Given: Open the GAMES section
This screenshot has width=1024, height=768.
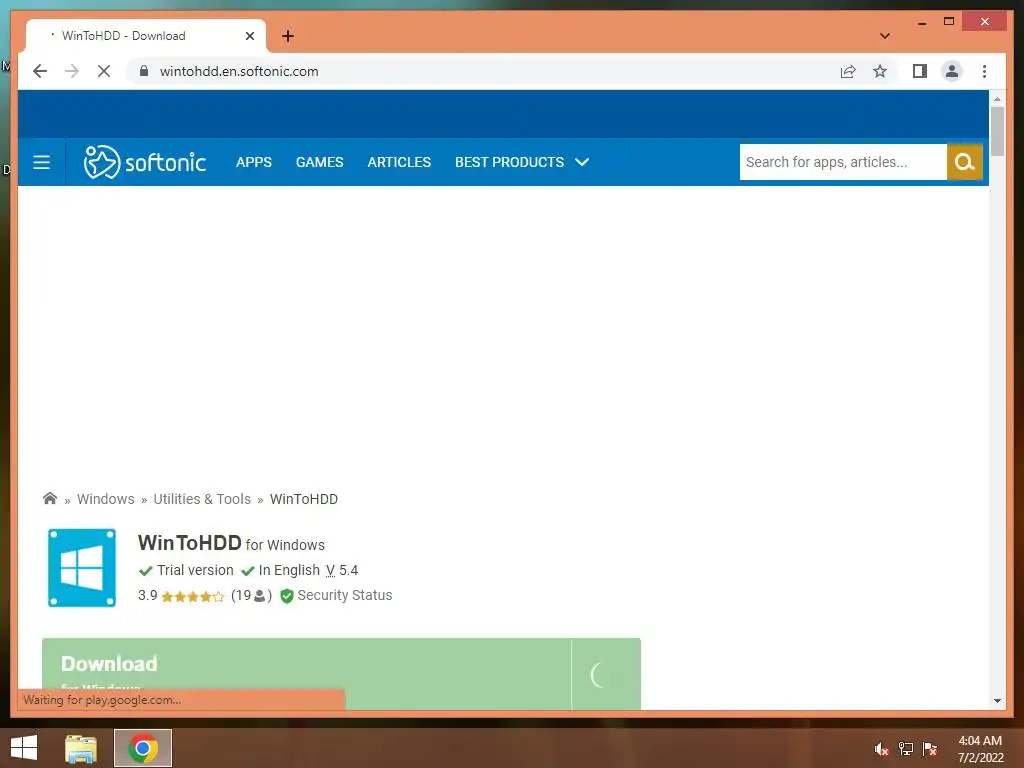Looking at the screenshot, I should [x=319, y=162].
